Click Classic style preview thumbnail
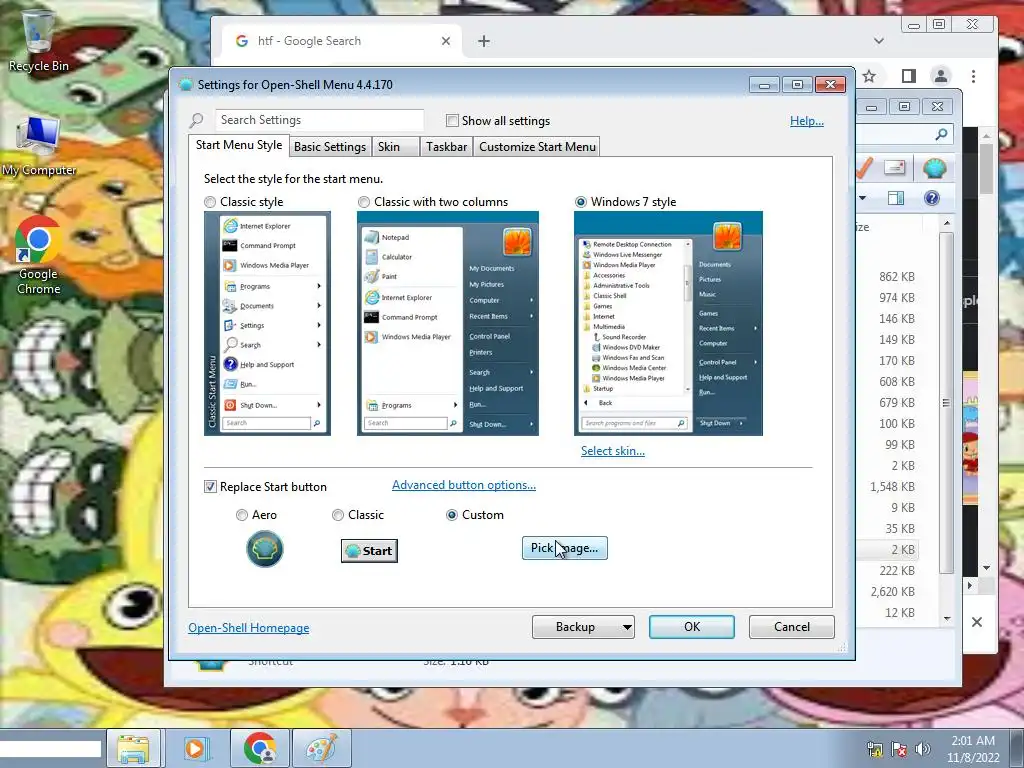Image resolution: width=1024 pixels, height=768 pixels. [267, 323]
